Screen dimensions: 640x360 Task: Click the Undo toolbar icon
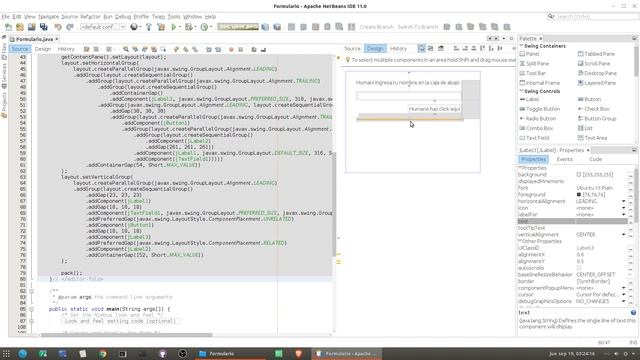58,27
